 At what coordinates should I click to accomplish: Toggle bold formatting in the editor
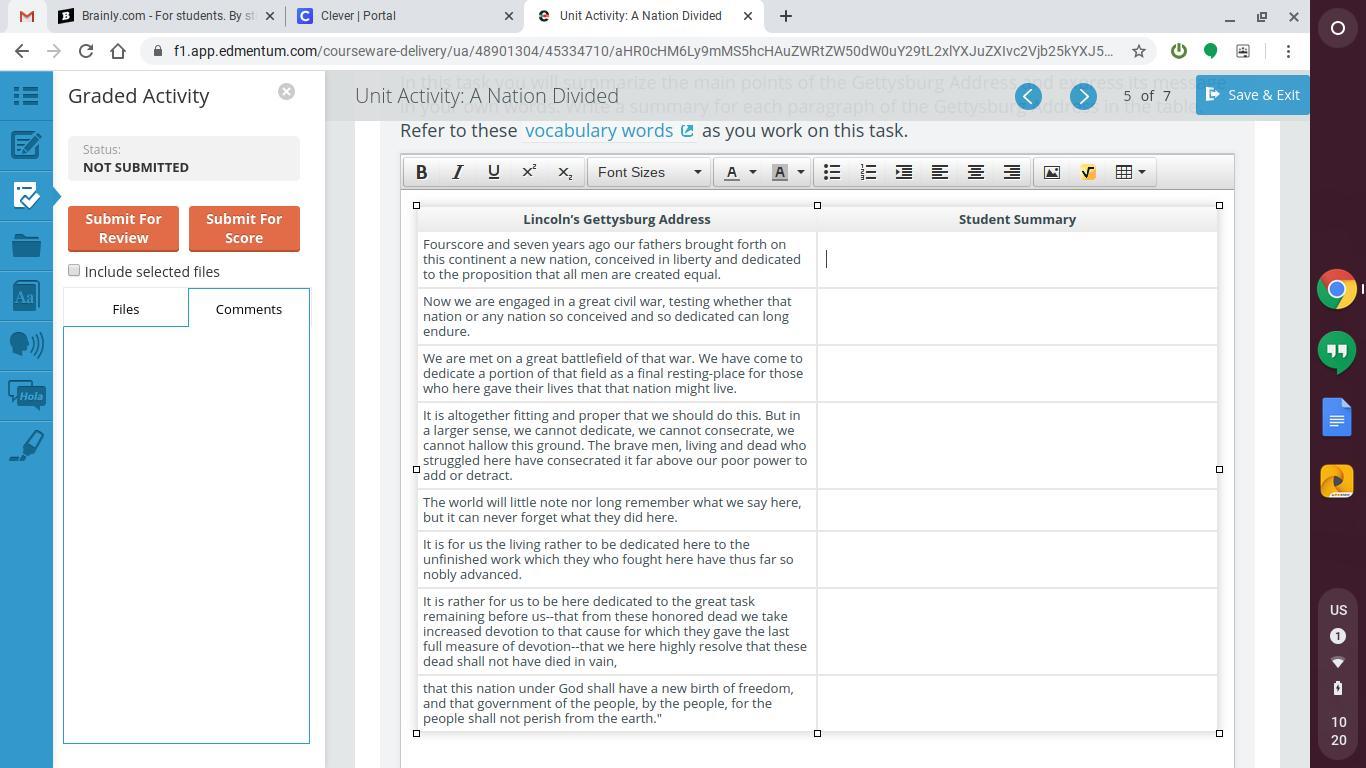tap(421, 172)
